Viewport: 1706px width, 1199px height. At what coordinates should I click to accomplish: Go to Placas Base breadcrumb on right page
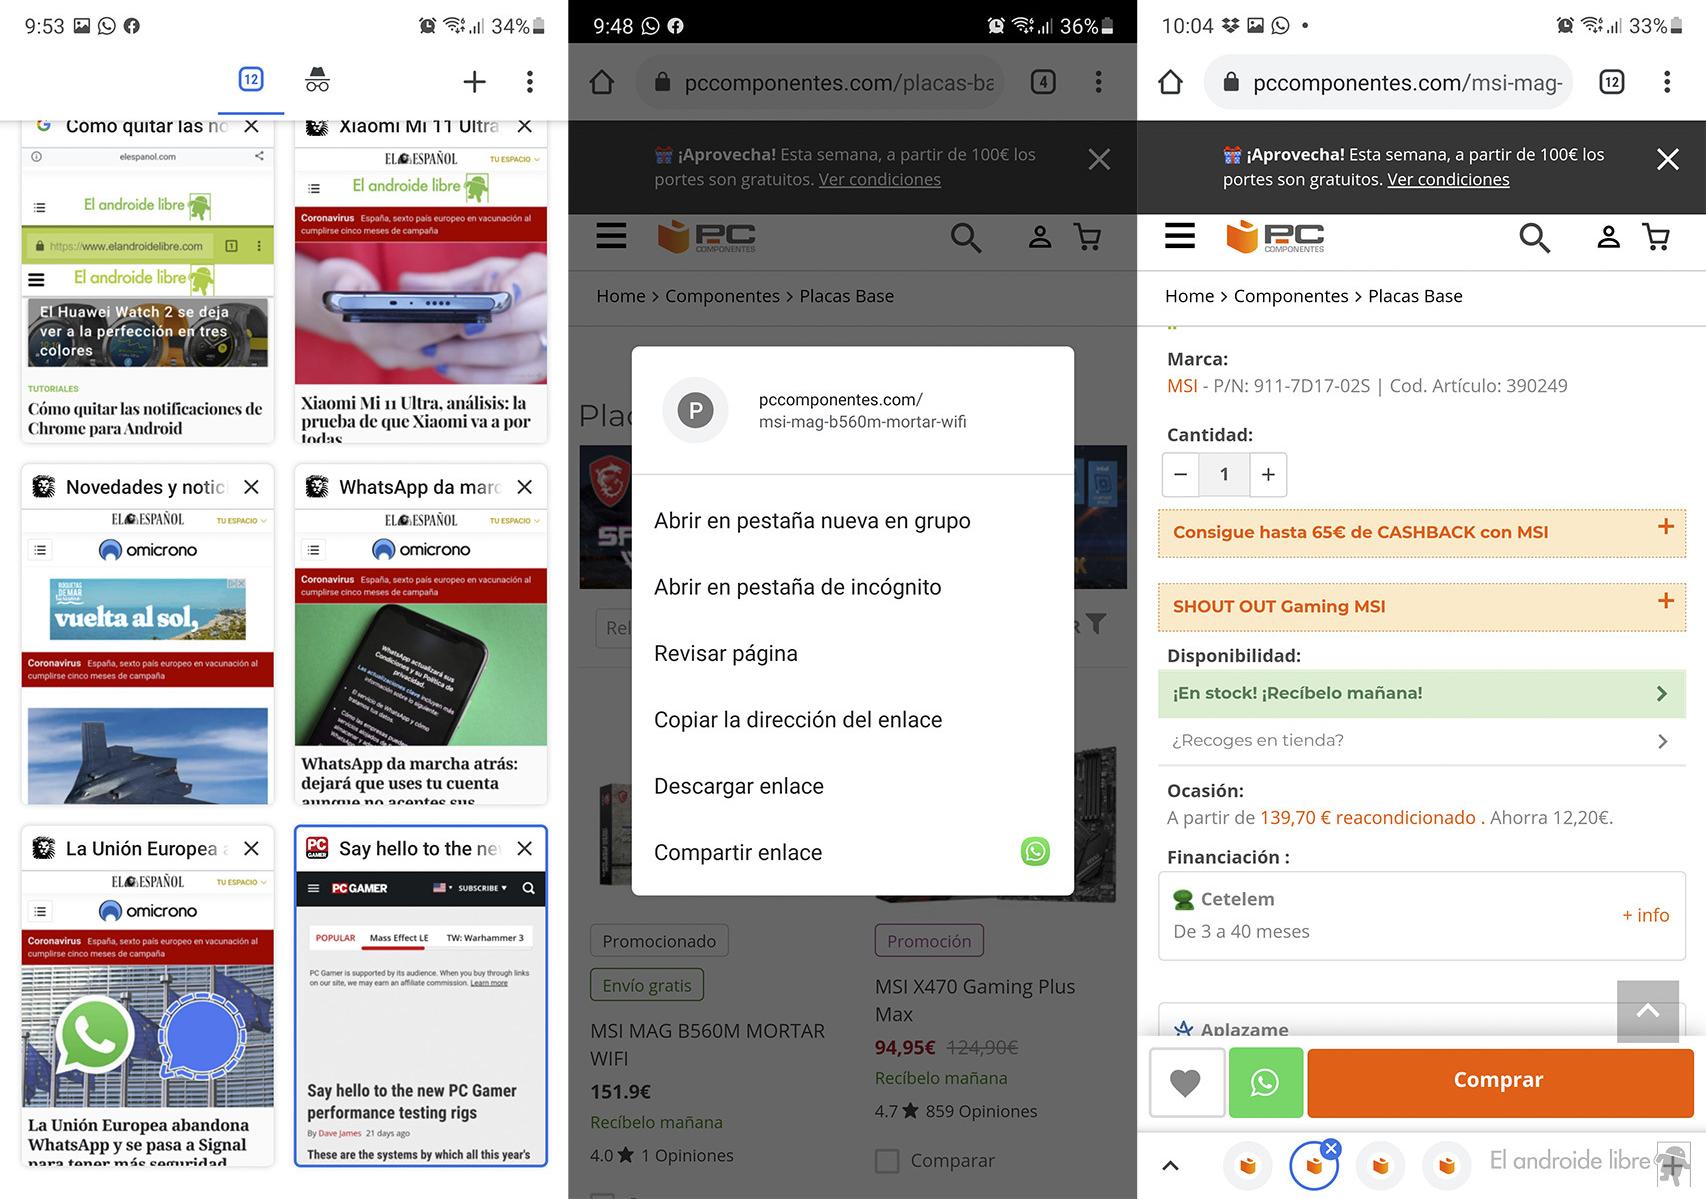1415,296
